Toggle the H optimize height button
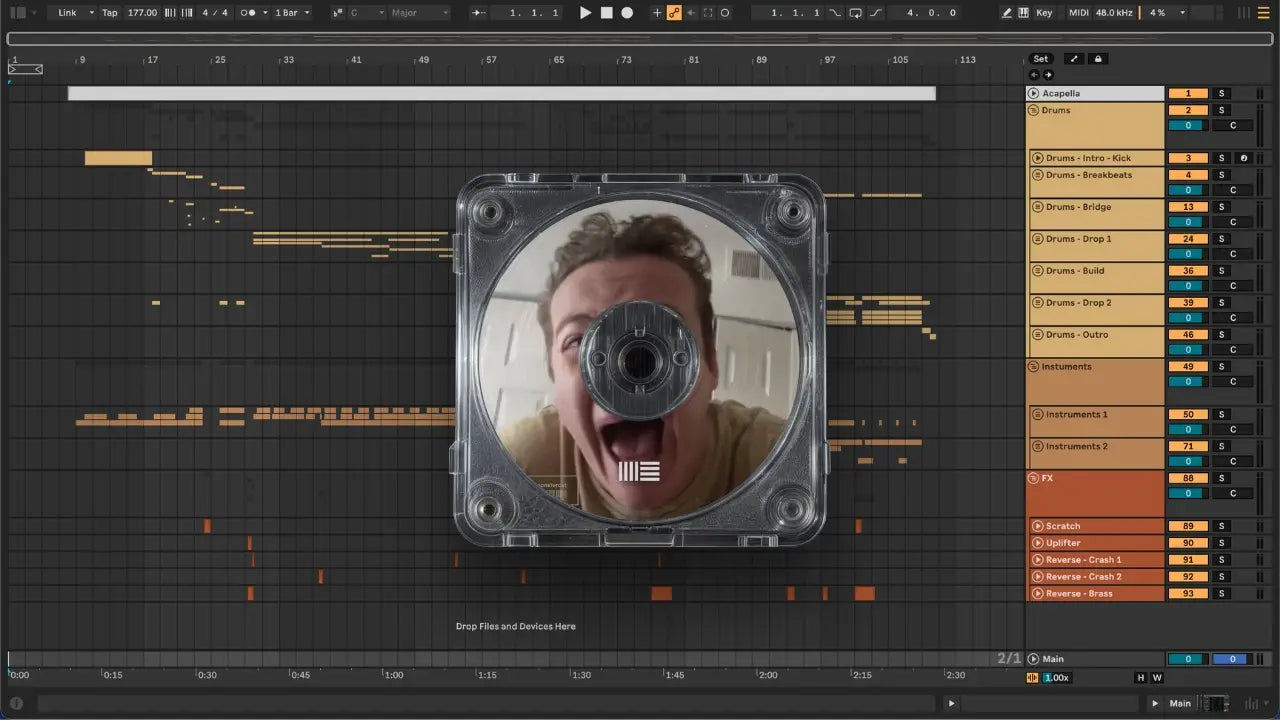 (x=1140, y=678)
